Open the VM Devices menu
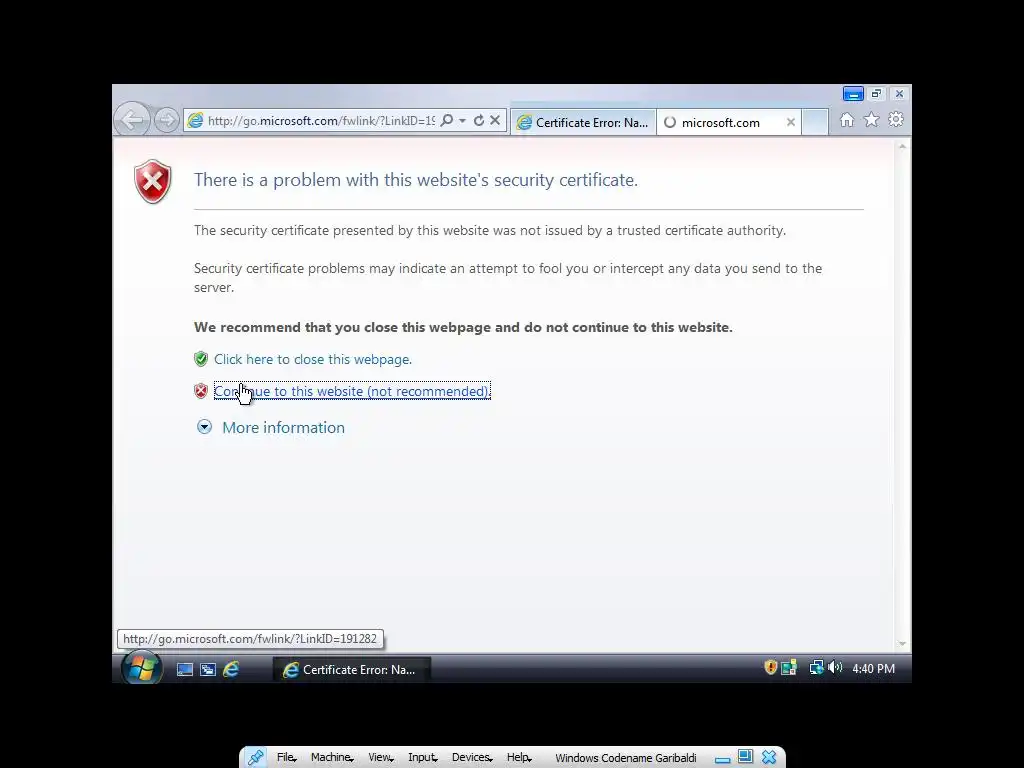Screen dimensions: 1024x768 [x=472, y=758]
